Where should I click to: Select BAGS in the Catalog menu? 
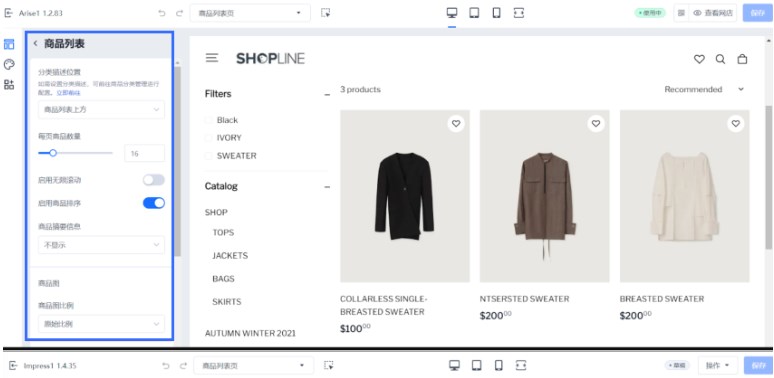[223, 279]
